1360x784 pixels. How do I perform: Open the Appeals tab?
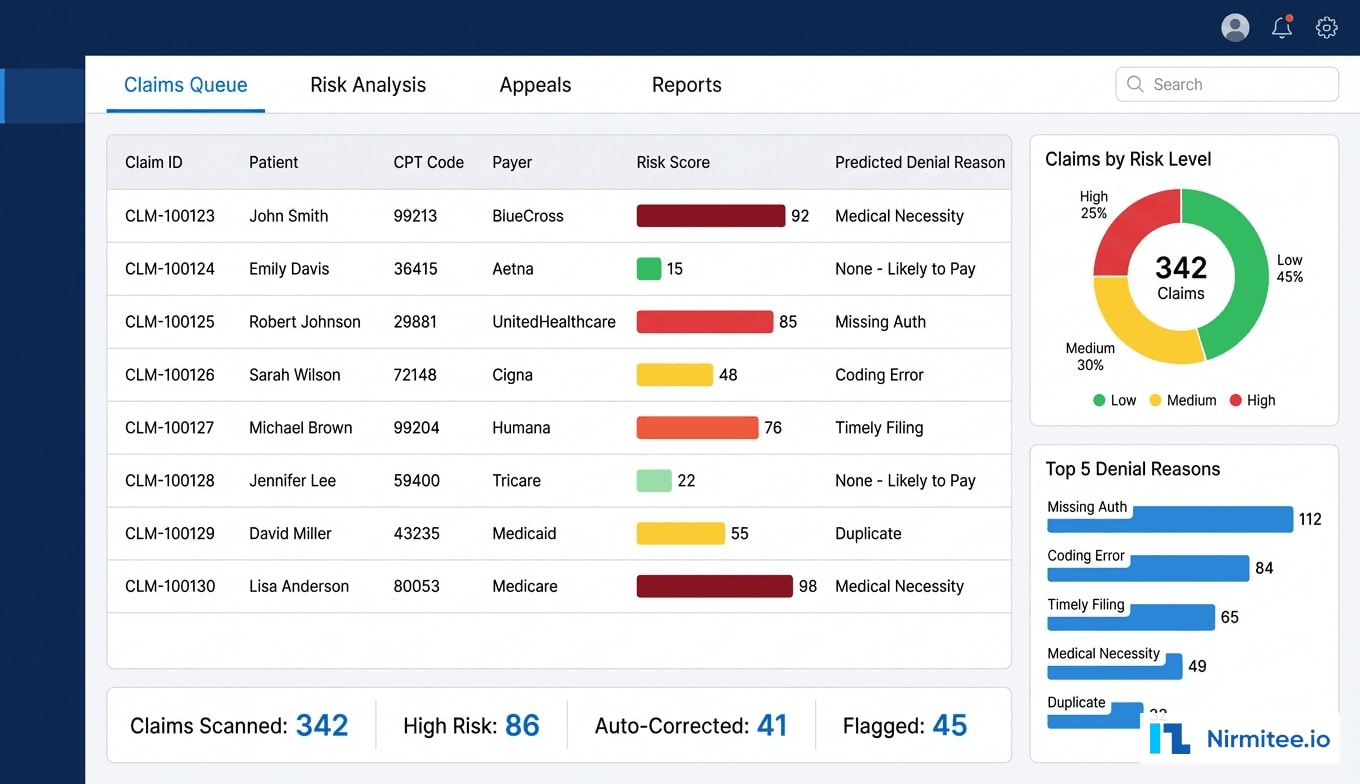tap(535, 85)
